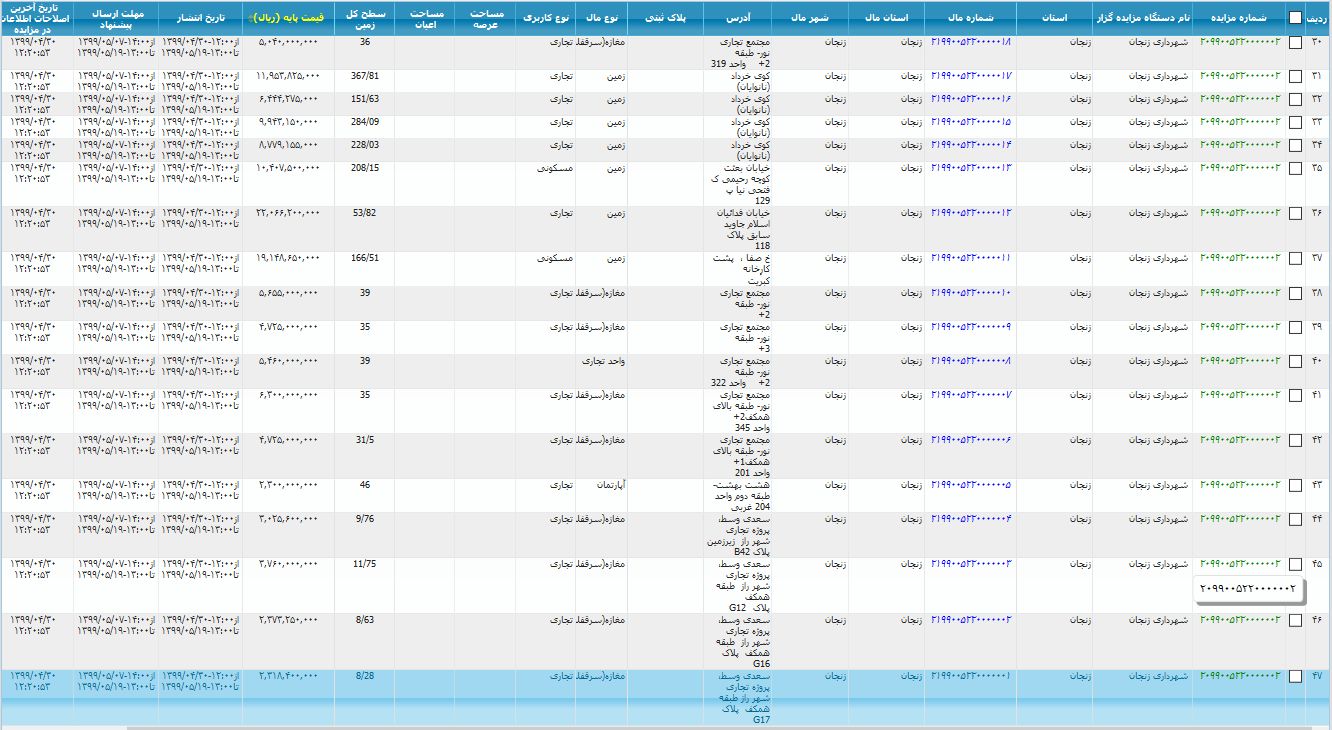Open property number link ending ۱۴ in row ۳۴
Viewport: 1332px width, 730px height.
point(971,145)
